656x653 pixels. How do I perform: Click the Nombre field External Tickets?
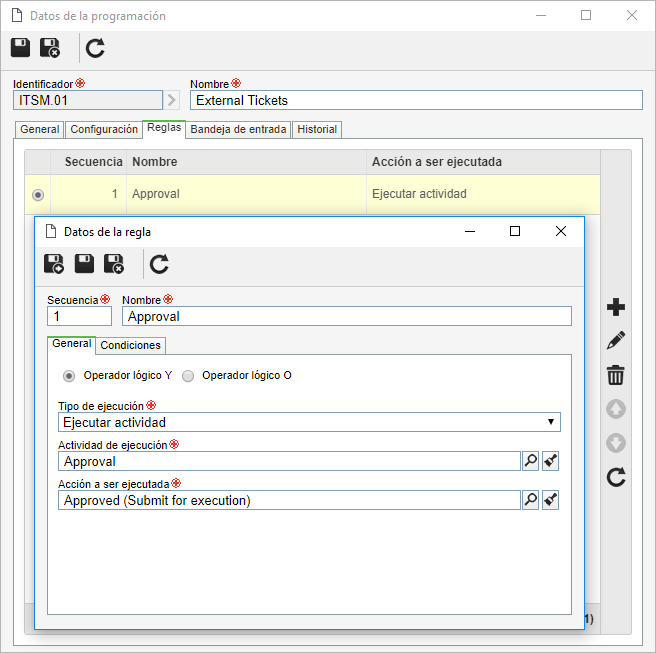click(x=416, y=100)
